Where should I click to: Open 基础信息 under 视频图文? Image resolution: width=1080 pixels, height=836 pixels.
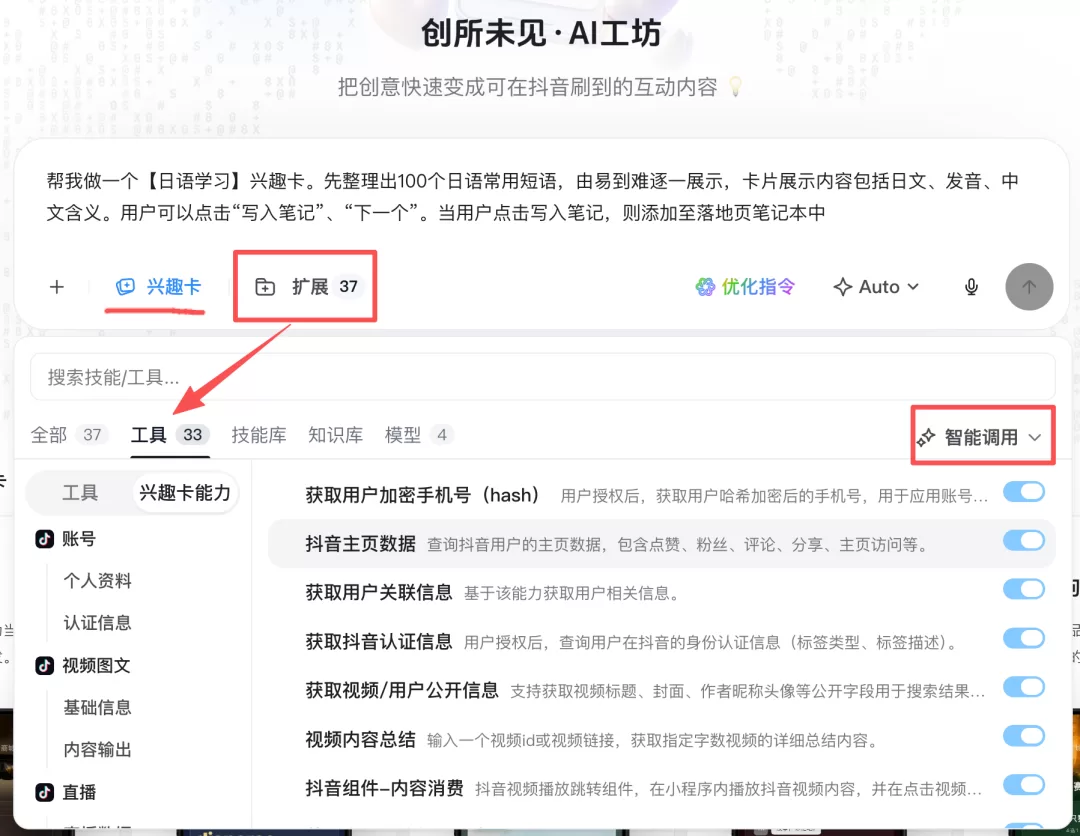(x=97, y=707)
